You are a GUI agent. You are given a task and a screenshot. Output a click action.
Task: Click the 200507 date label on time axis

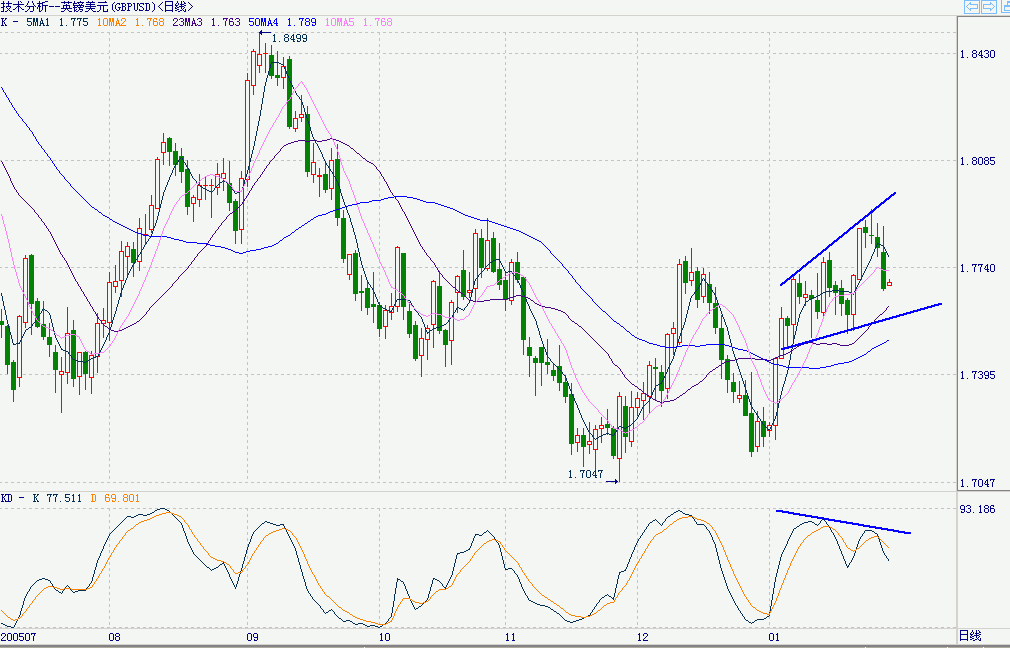click(19, 637)
